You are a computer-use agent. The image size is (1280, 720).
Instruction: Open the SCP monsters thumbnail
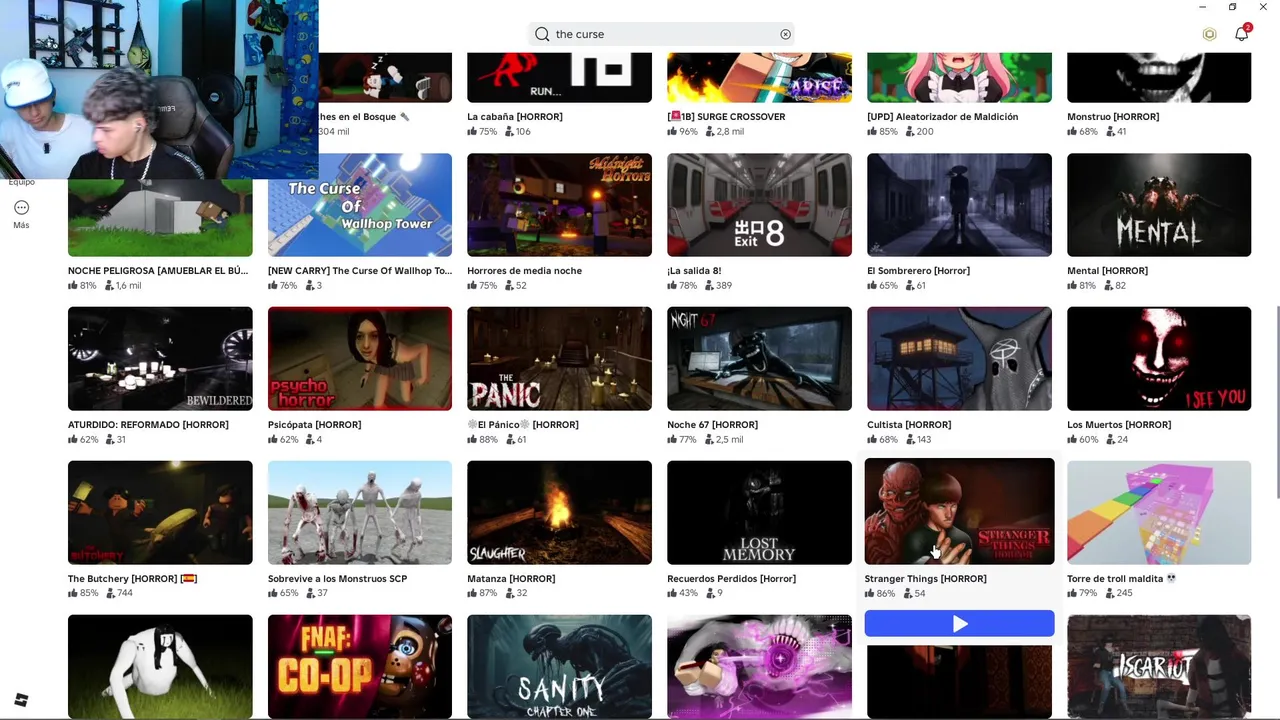point(360,513)
